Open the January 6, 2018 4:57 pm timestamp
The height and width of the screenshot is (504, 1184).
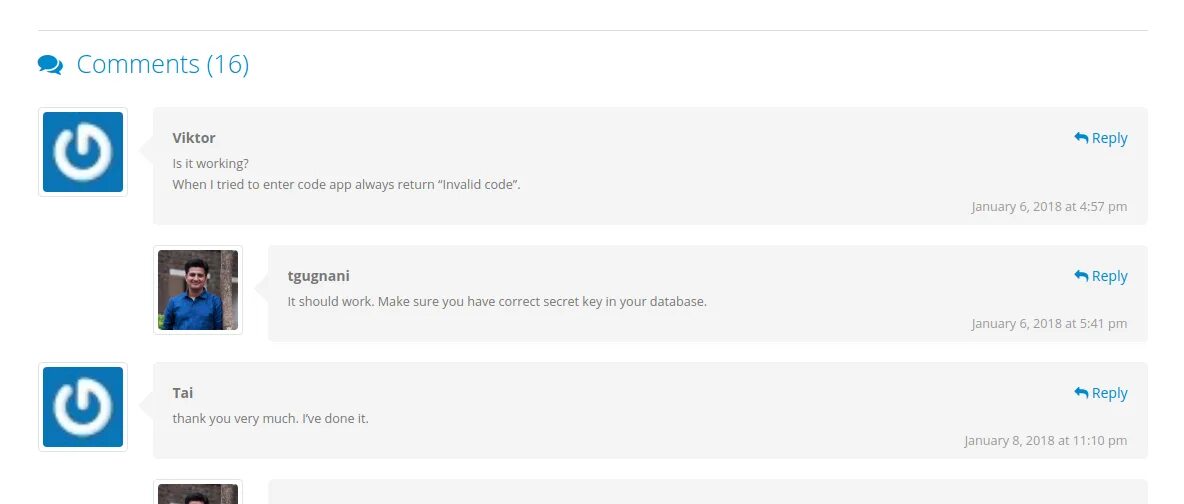pyautogui.click(x=1049, y=206)
